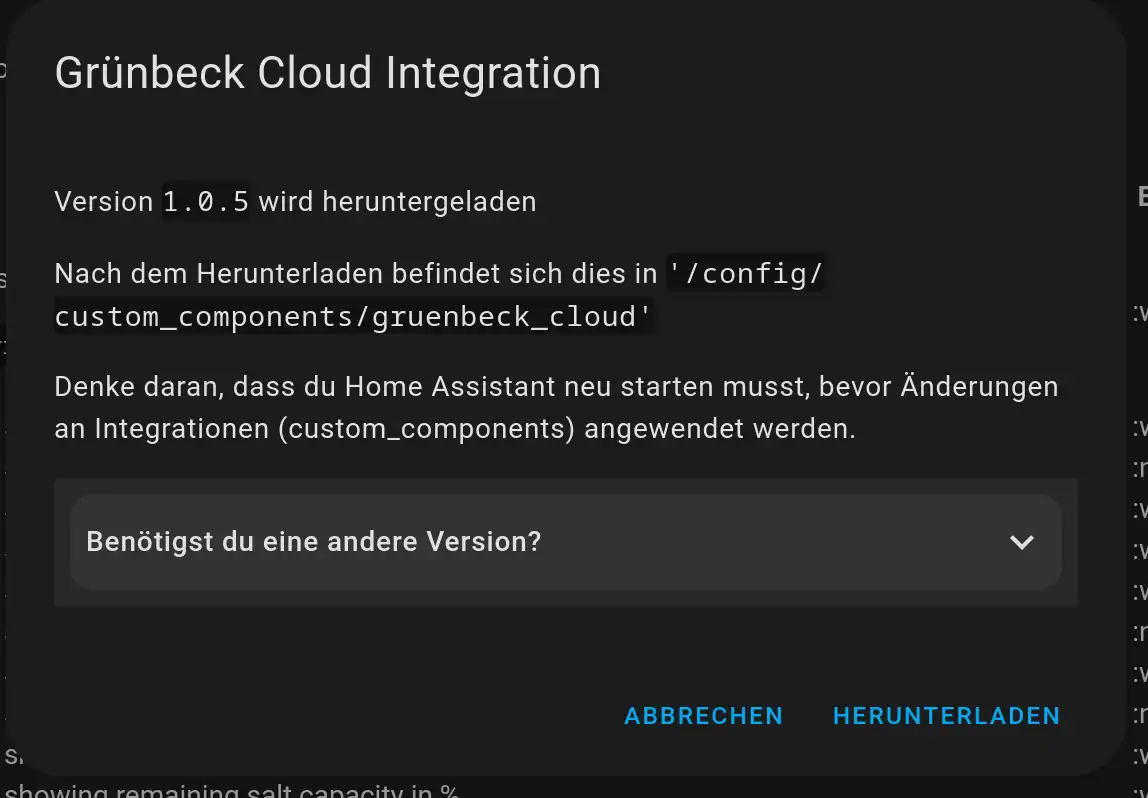Click the chevron arrow in the version expander
1148x798 pixels.
(1021, 542)
